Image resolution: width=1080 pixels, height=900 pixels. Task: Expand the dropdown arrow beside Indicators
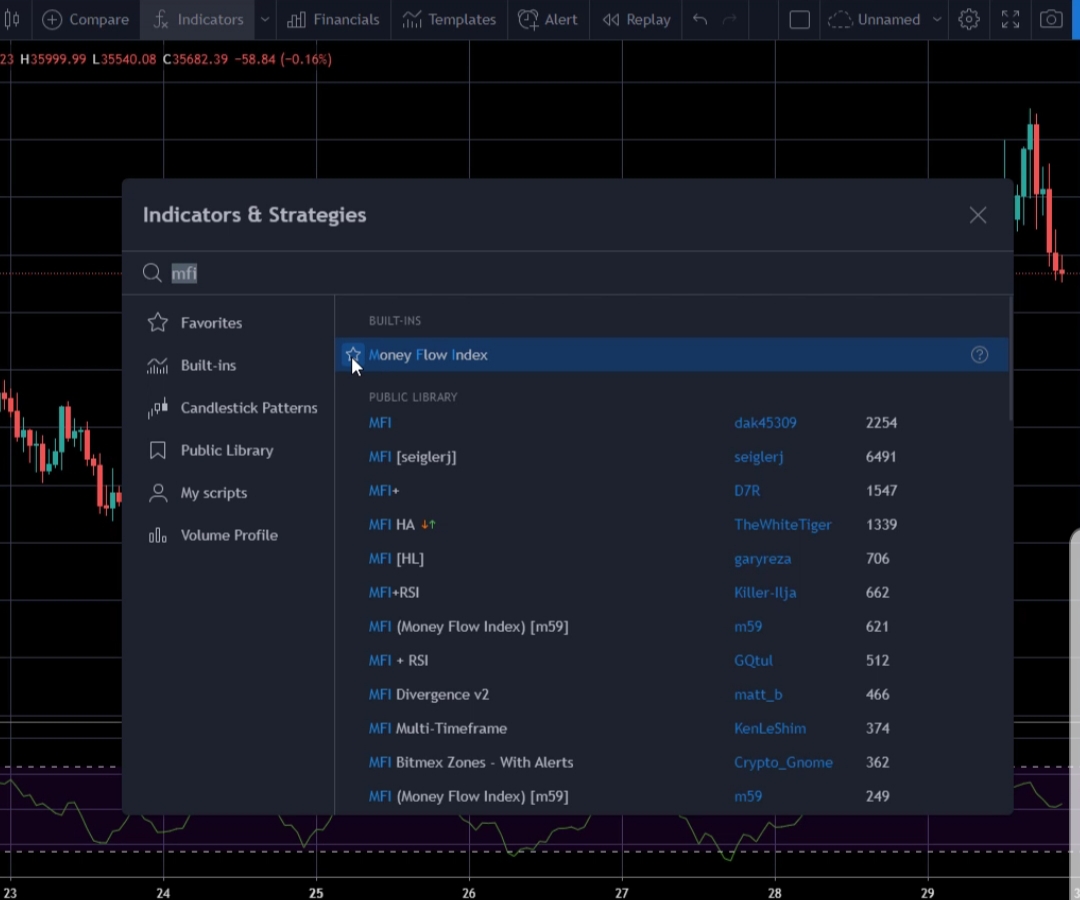tap(264, 19)
